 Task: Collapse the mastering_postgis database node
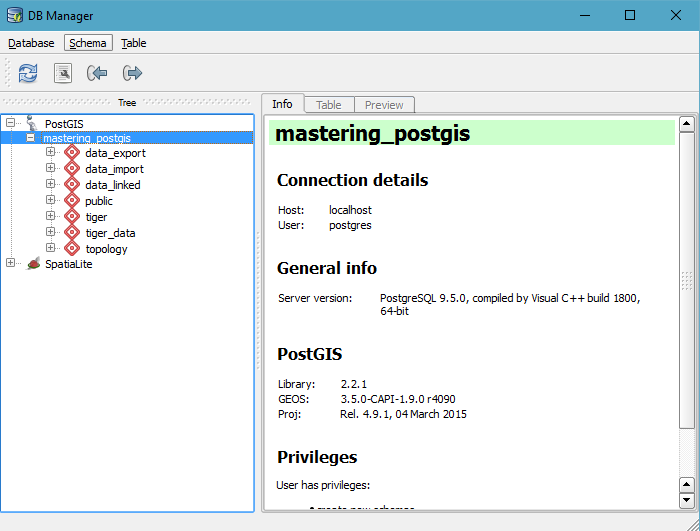coord(30,138)
